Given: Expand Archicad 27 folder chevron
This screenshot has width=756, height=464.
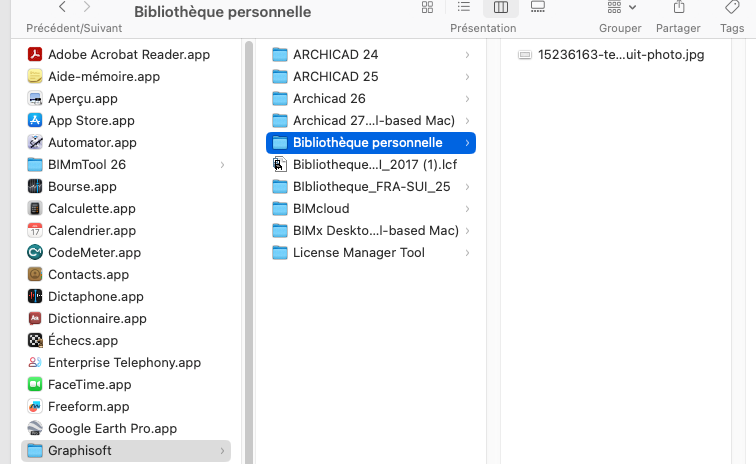Looking at the screenshot, I should 467,121.
